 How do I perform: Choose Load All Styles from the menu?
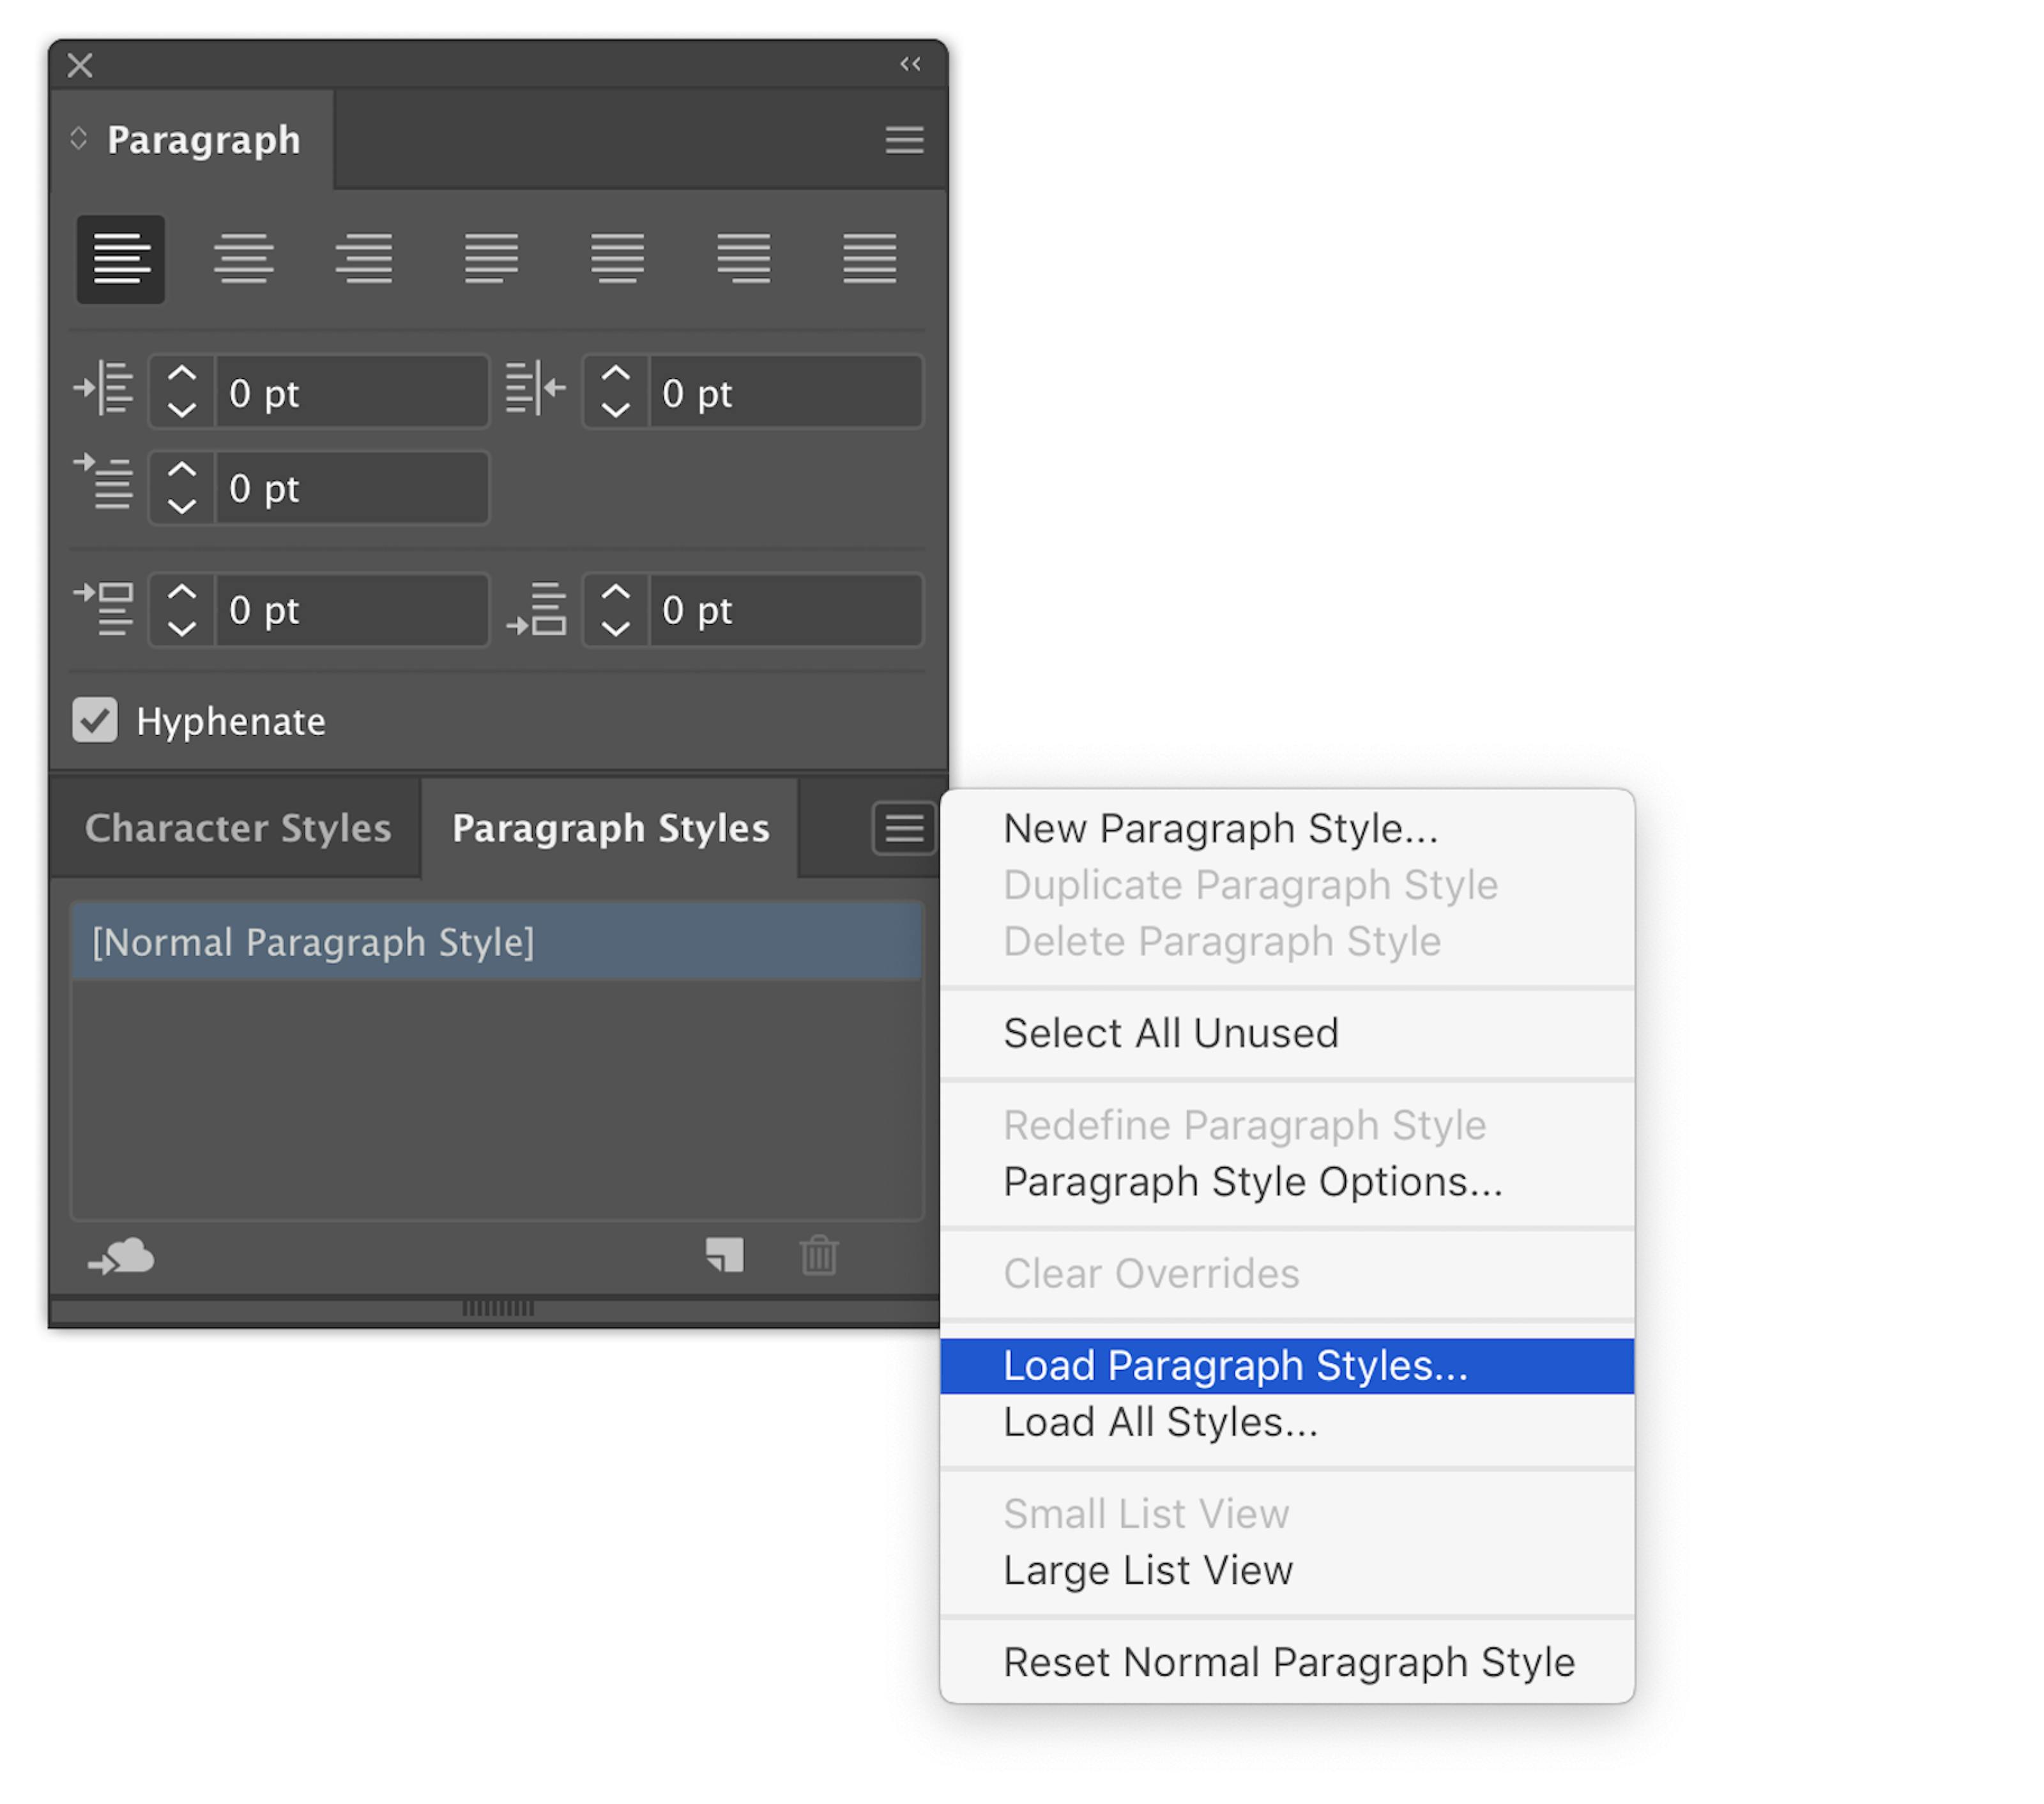[1160, 1422]
